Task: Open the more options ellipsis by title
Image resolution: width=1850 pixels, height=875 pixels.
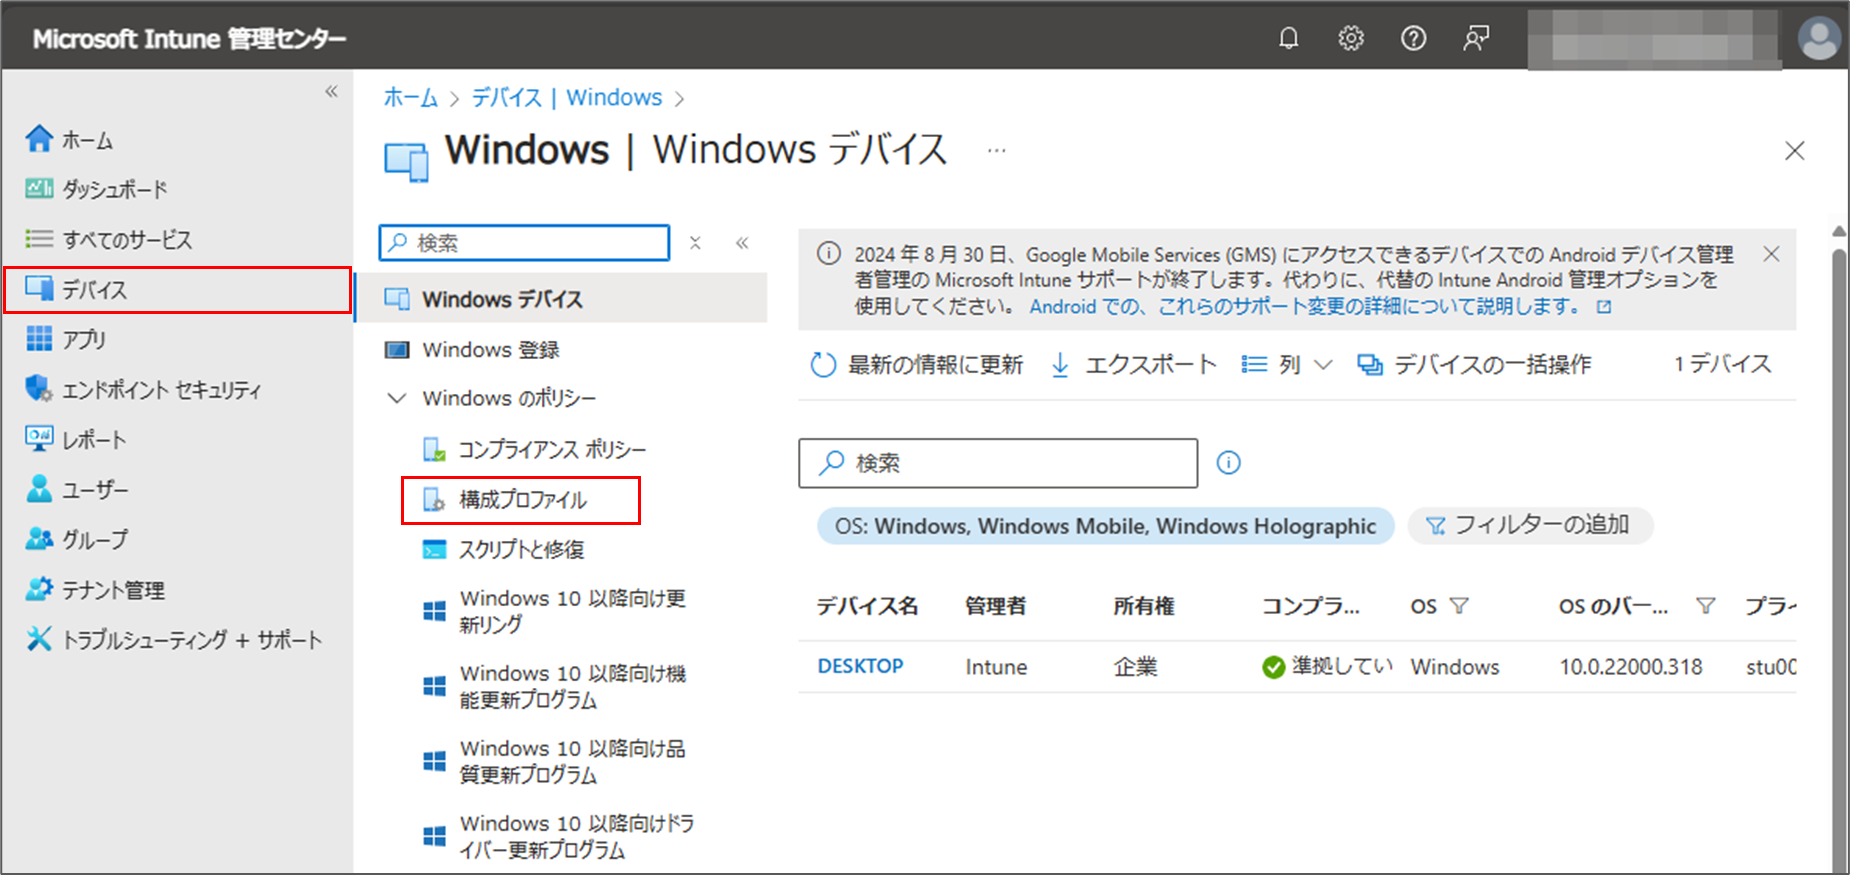Action: pyautogui.click(x=996, y=151)
